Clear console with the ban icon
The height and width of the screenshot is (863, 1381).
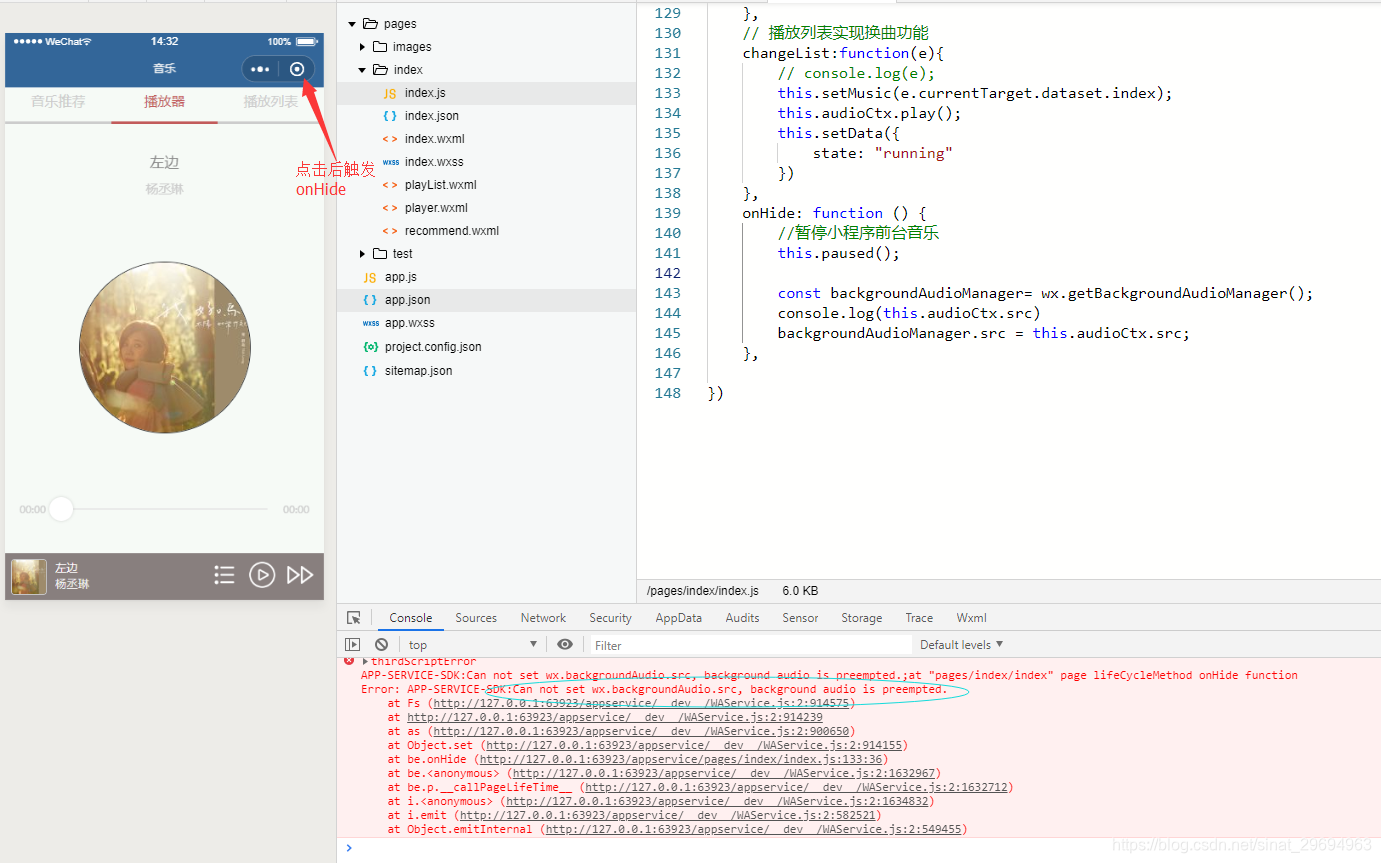(x=381, y=645)
